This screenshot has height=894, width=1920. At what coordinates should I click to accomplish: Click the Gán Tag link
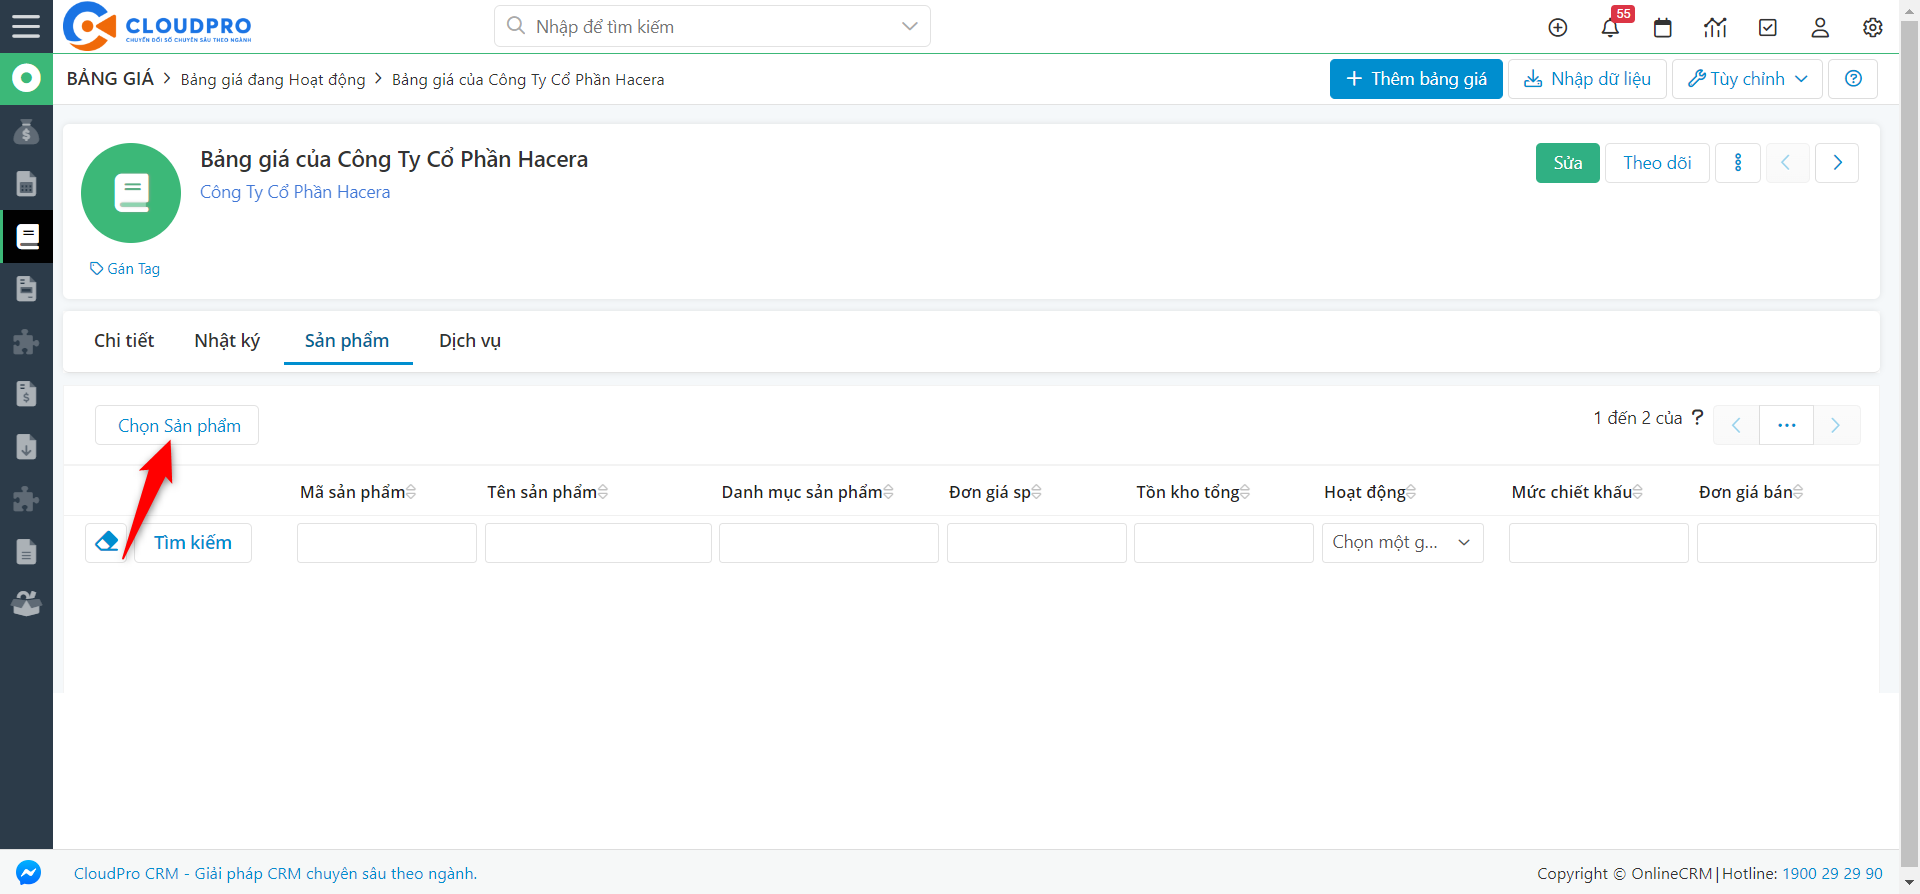(125, 269)
